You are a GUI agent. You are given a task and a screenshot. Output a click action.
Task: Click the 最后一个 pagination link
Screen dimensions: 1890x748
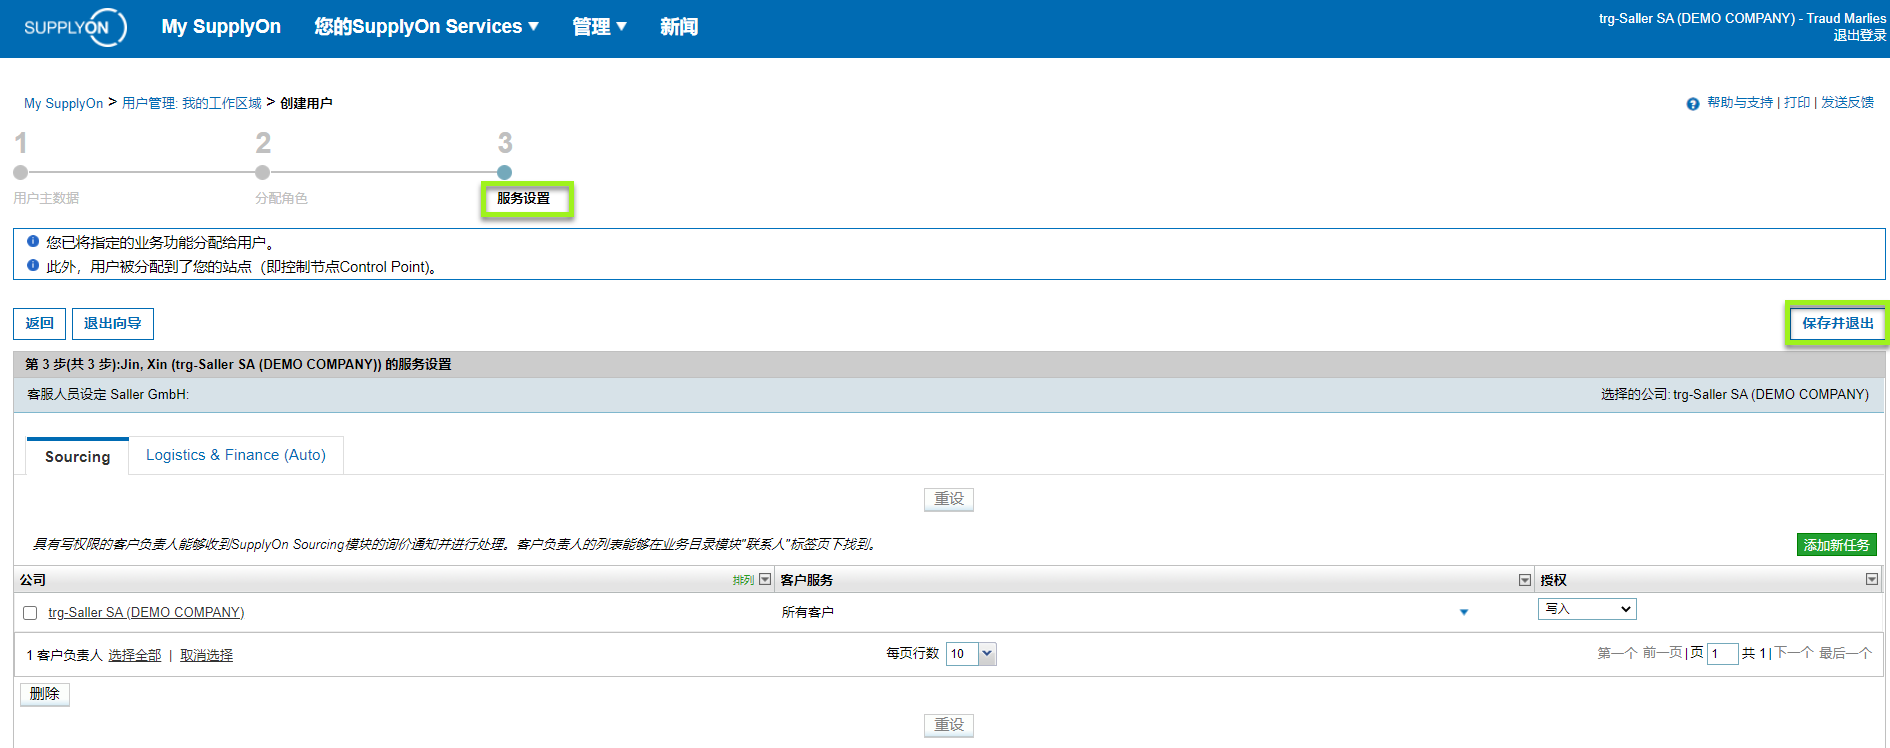pos(1846,654)
